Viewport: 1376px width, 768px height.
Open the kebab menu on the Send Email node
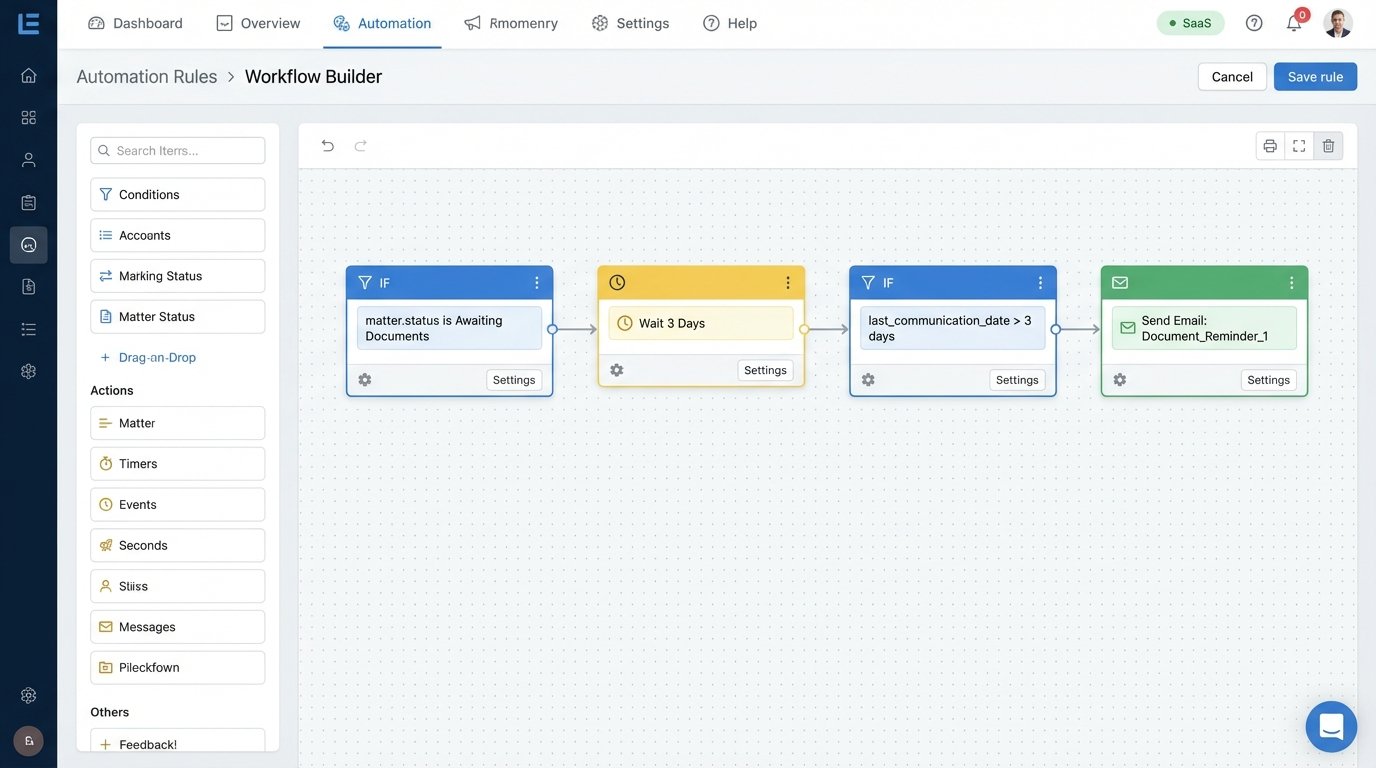[1289, 281]
